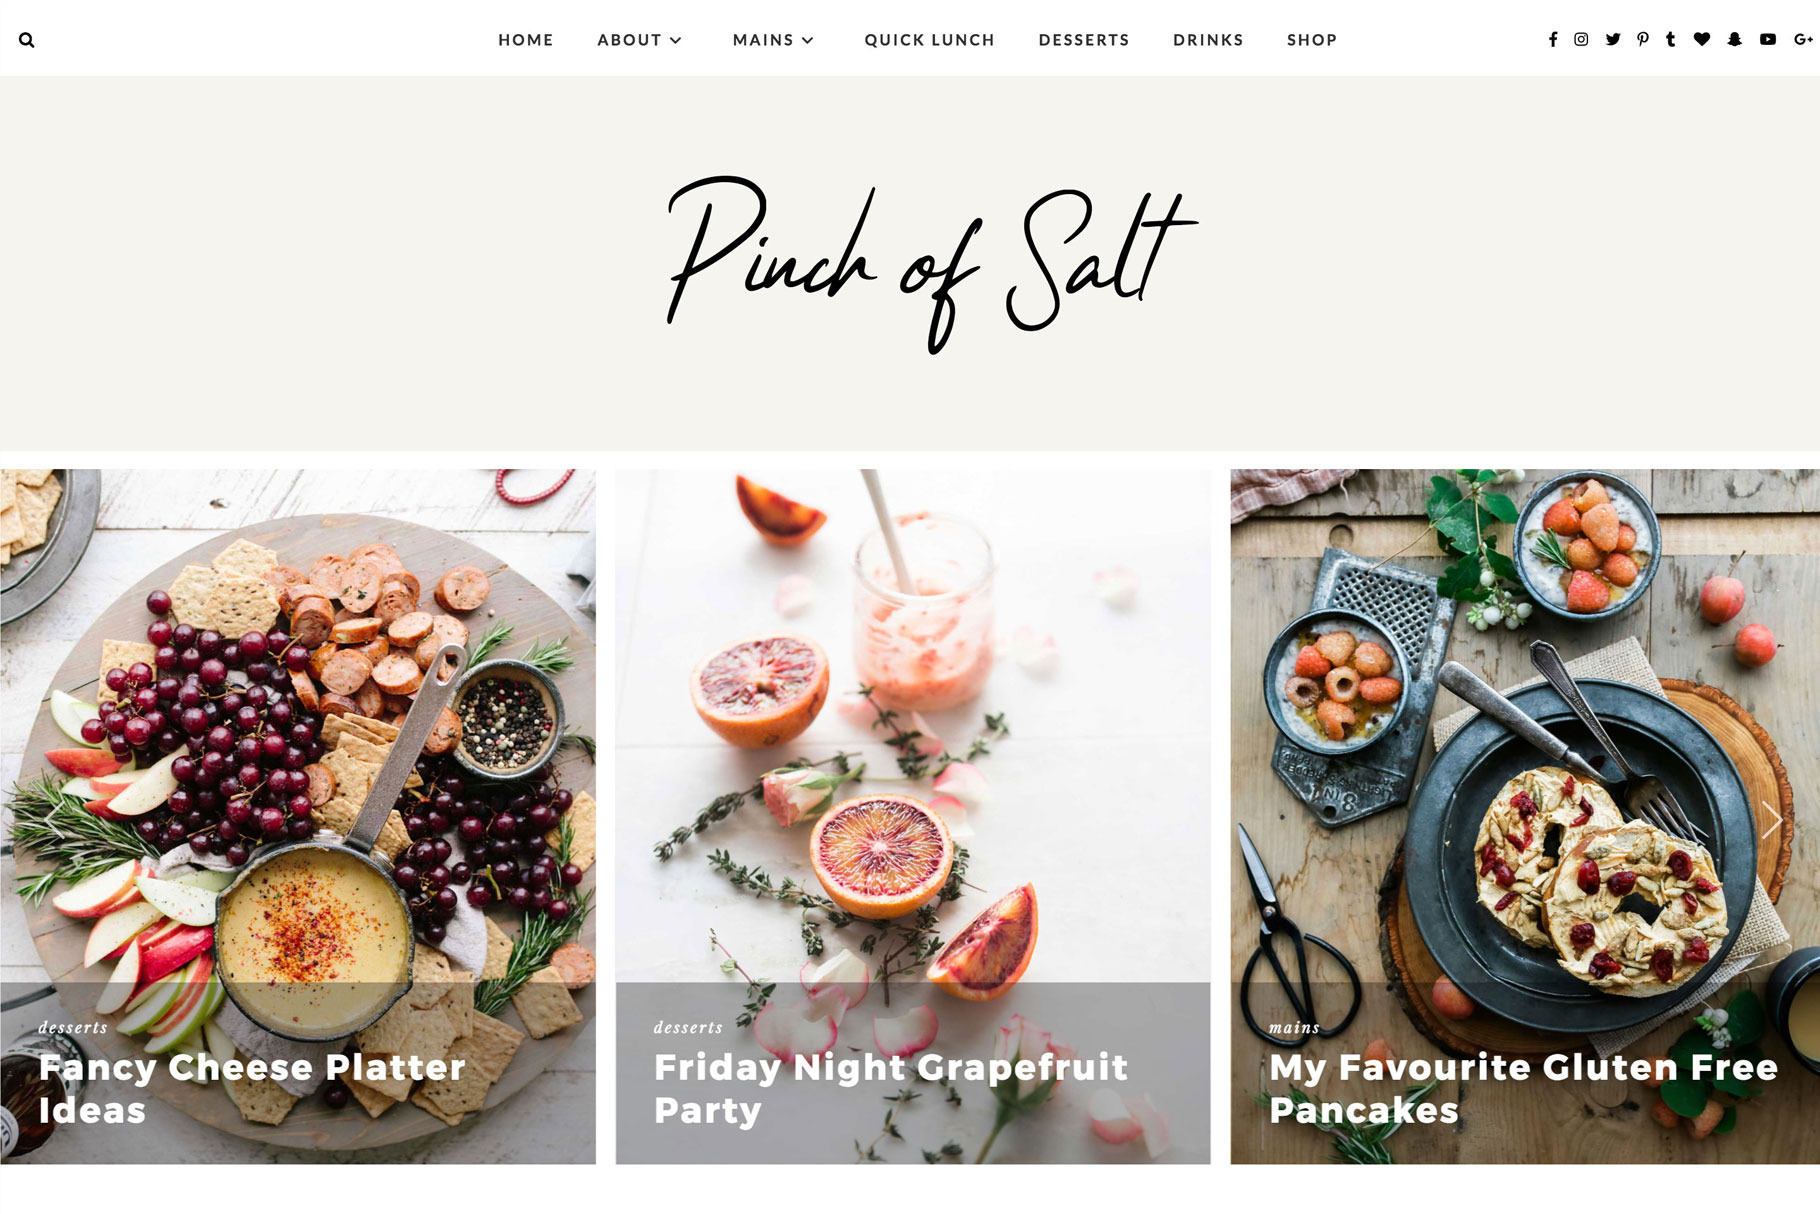This screenshot has width=1820, height=1214.
Task: Open the search magnifier icon
Action: point(27,40)
